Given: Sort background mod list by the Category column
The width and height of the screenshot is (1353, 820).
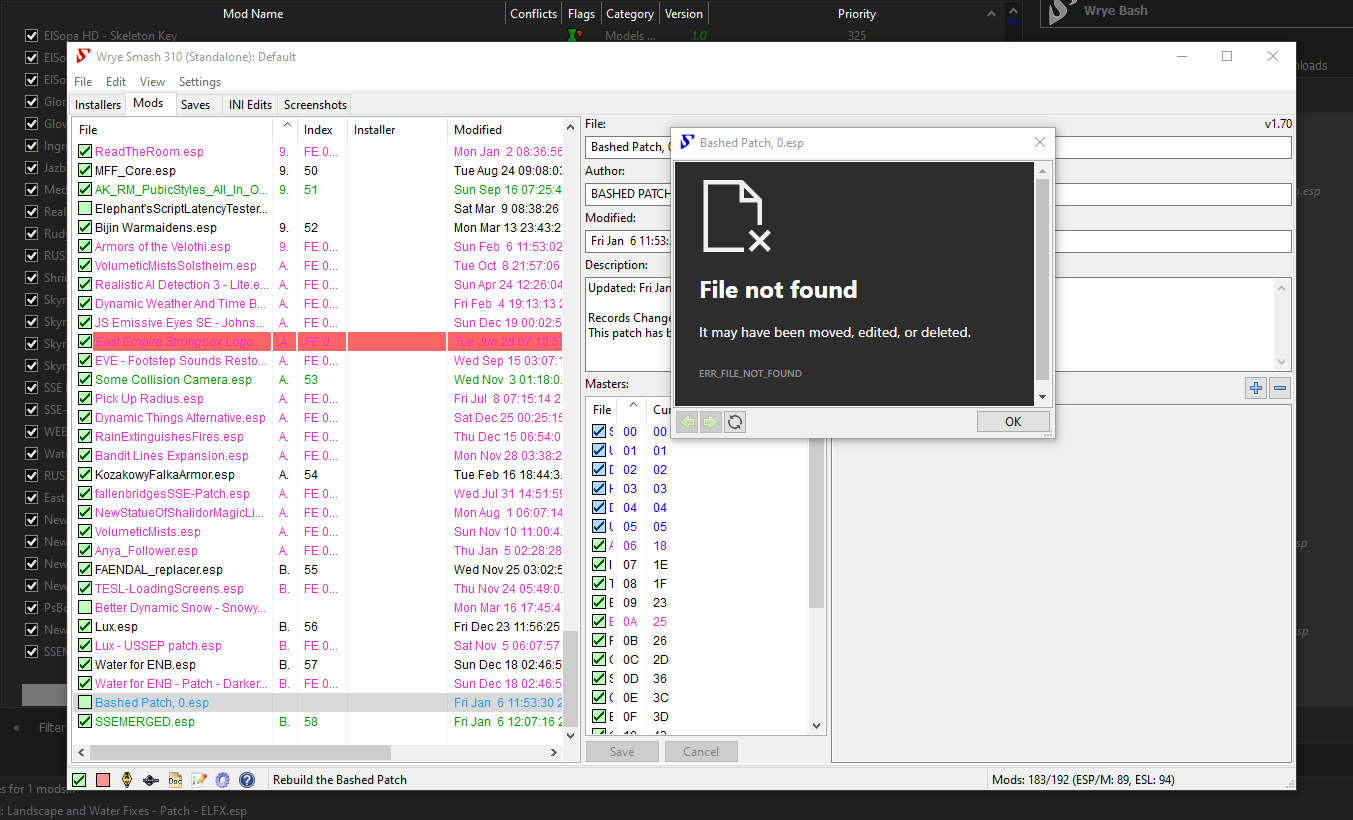Looking at the screenshot, I should point(630,14).
